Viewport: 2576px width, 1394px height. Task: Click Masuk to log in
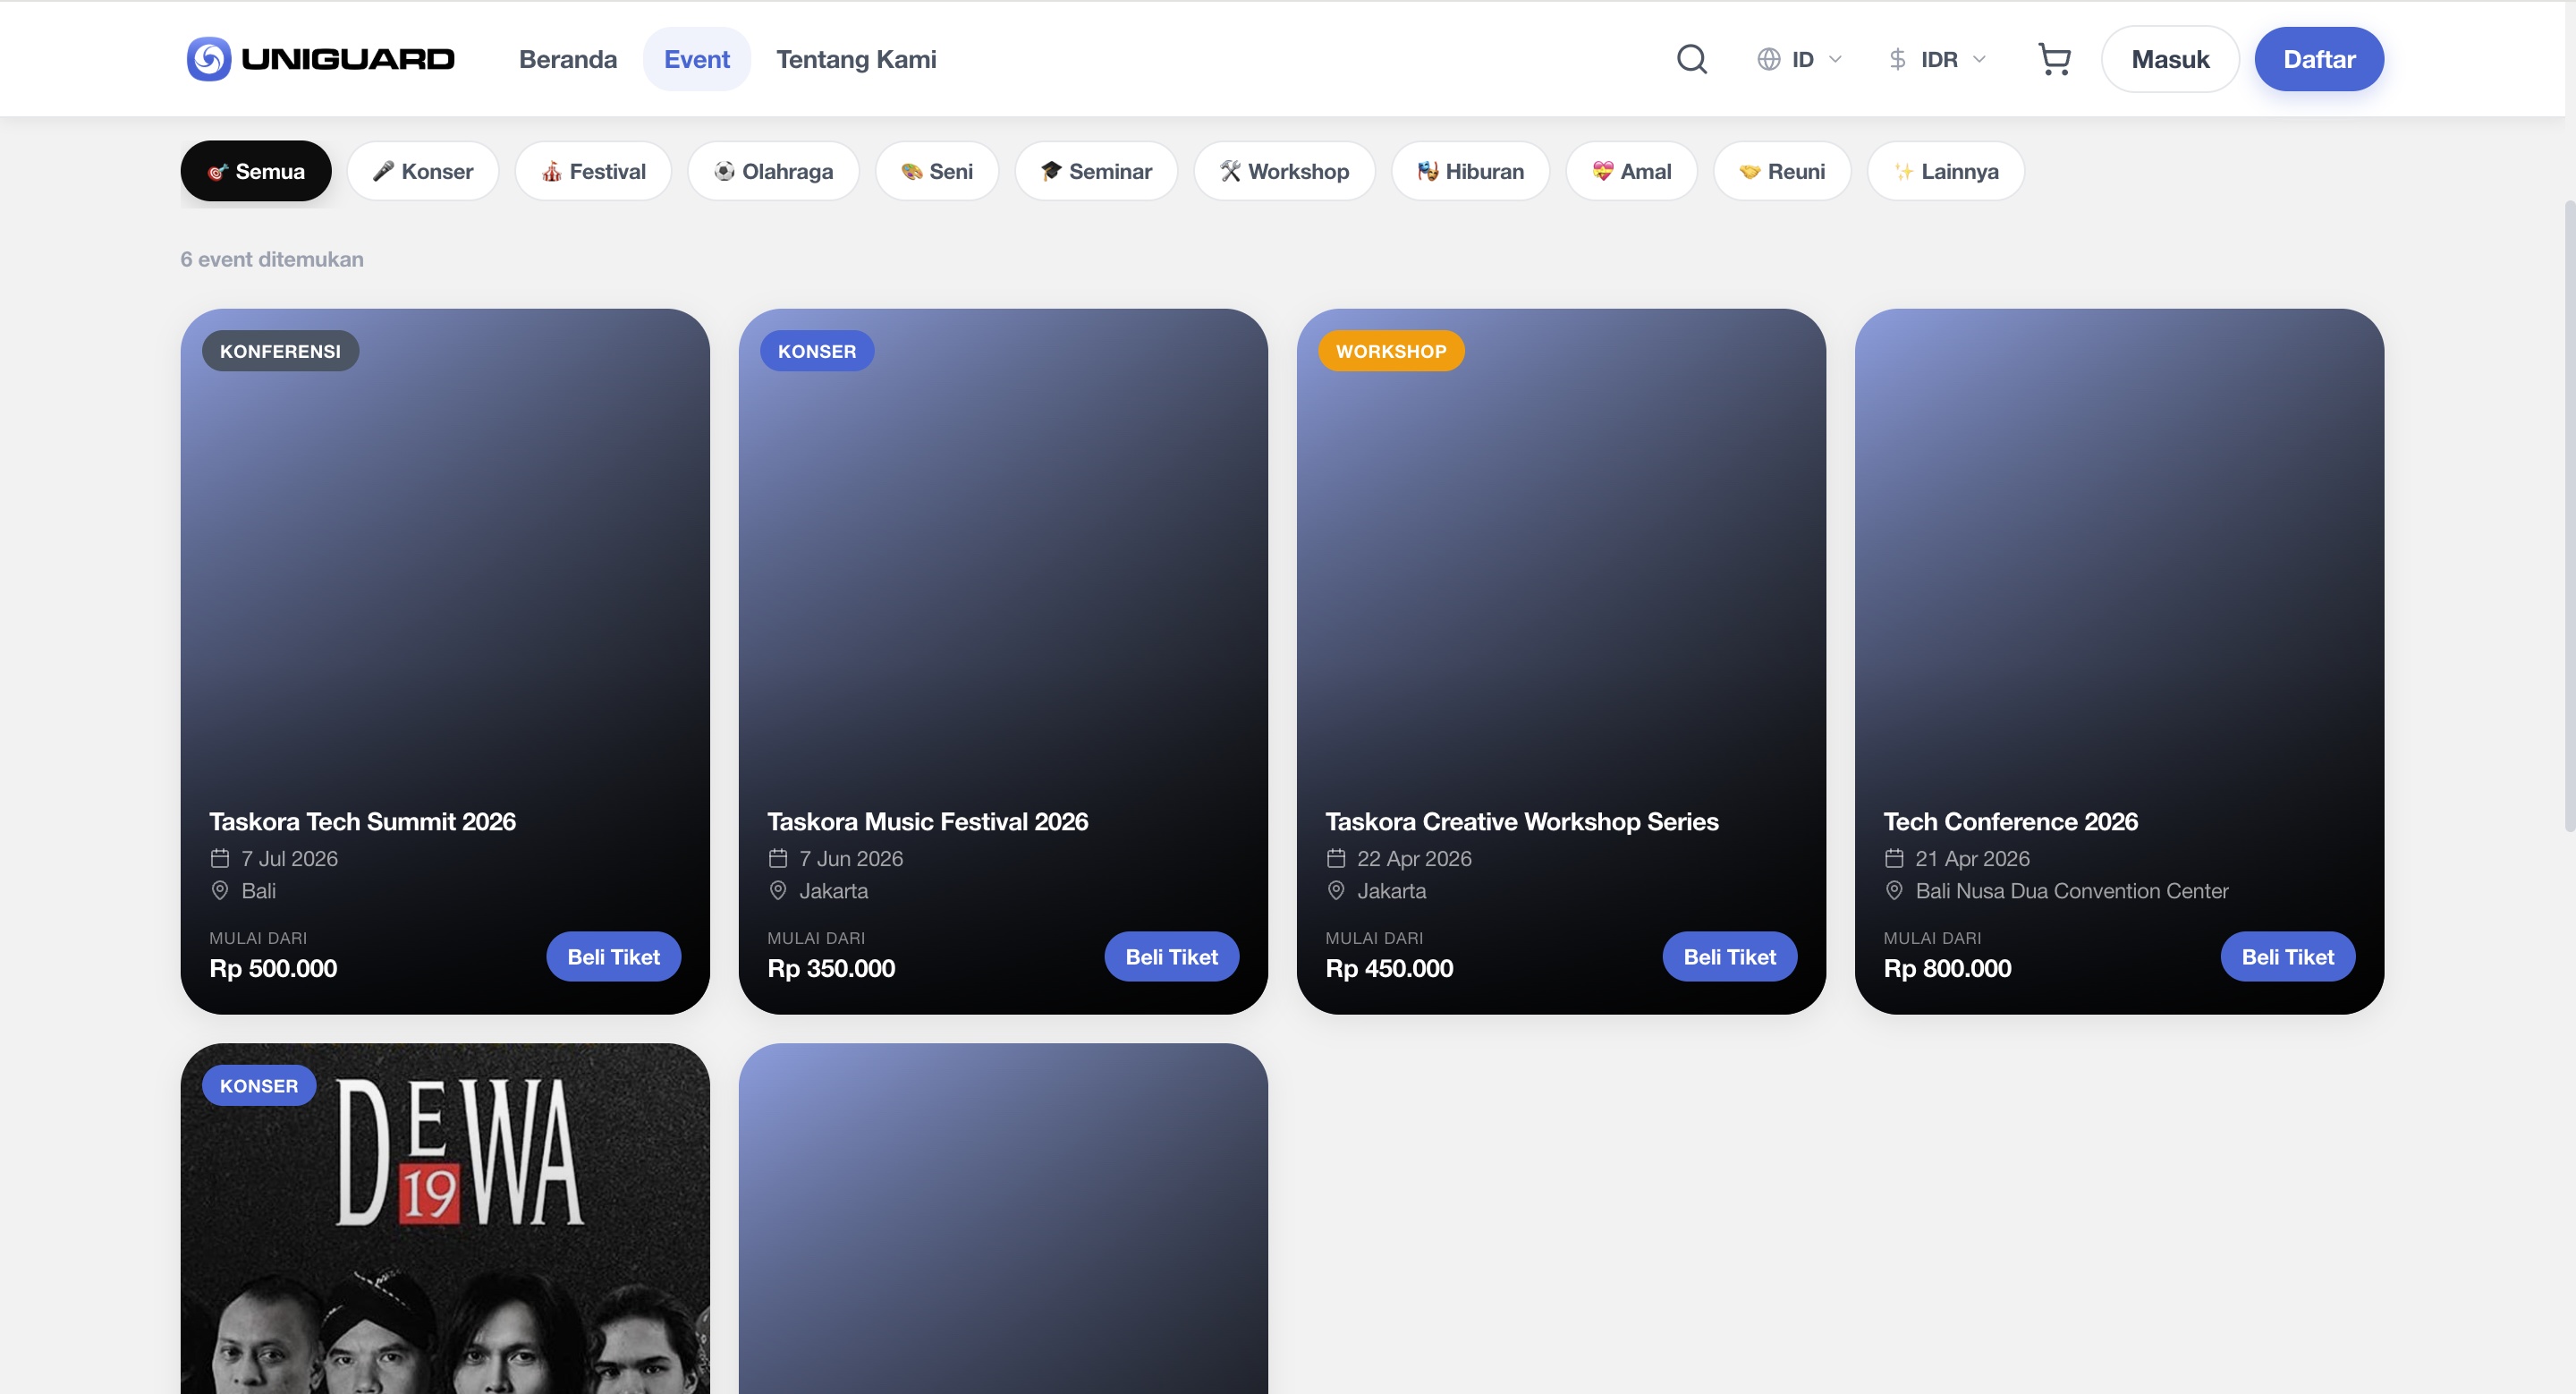tap(2169, 58)
